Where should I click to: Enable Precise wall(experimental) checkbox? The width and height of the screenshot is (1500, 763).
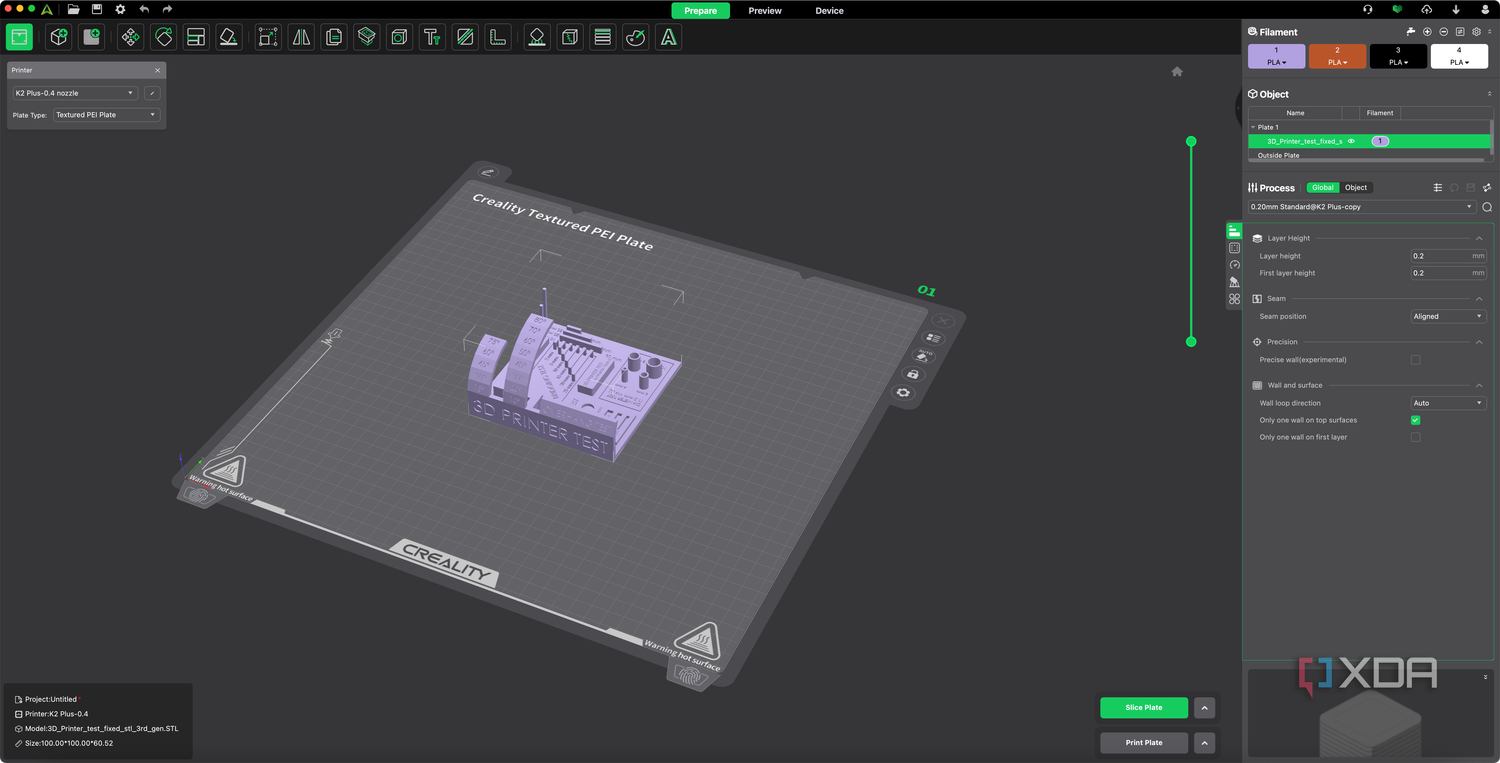pos(1415,360)
